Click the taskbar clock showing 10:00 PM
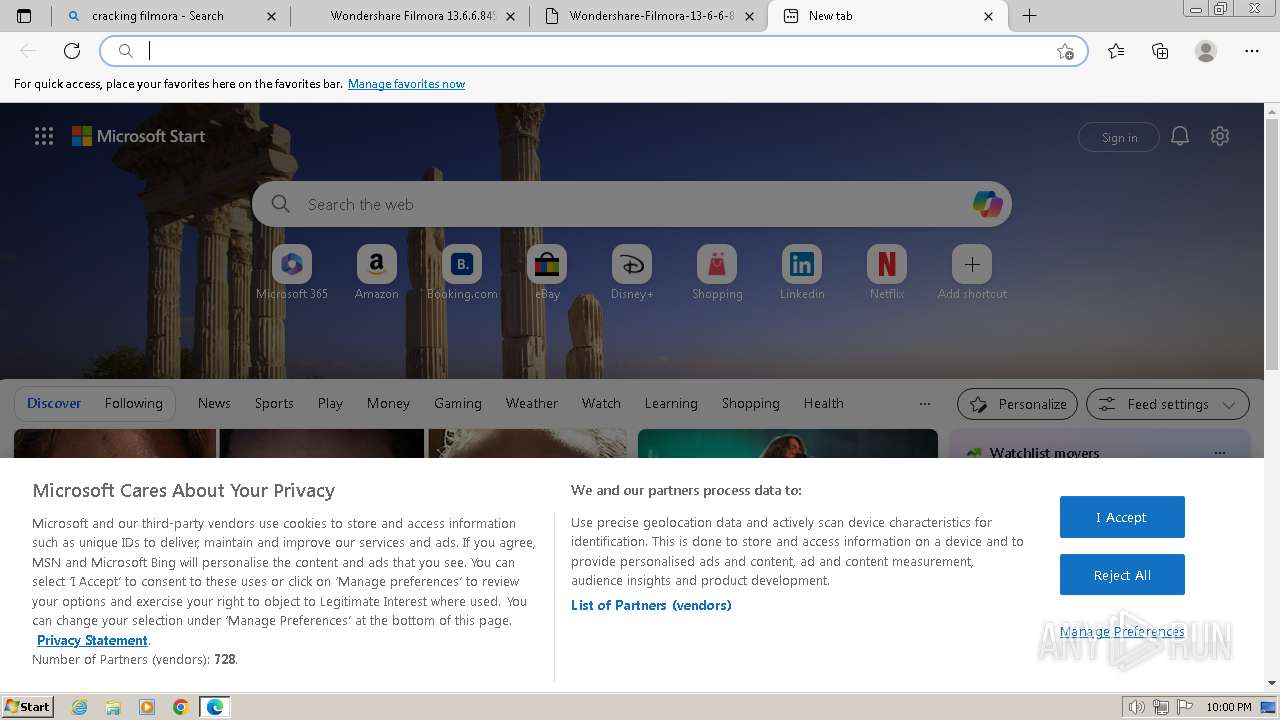The image size is (1280, 720). 1229,707
